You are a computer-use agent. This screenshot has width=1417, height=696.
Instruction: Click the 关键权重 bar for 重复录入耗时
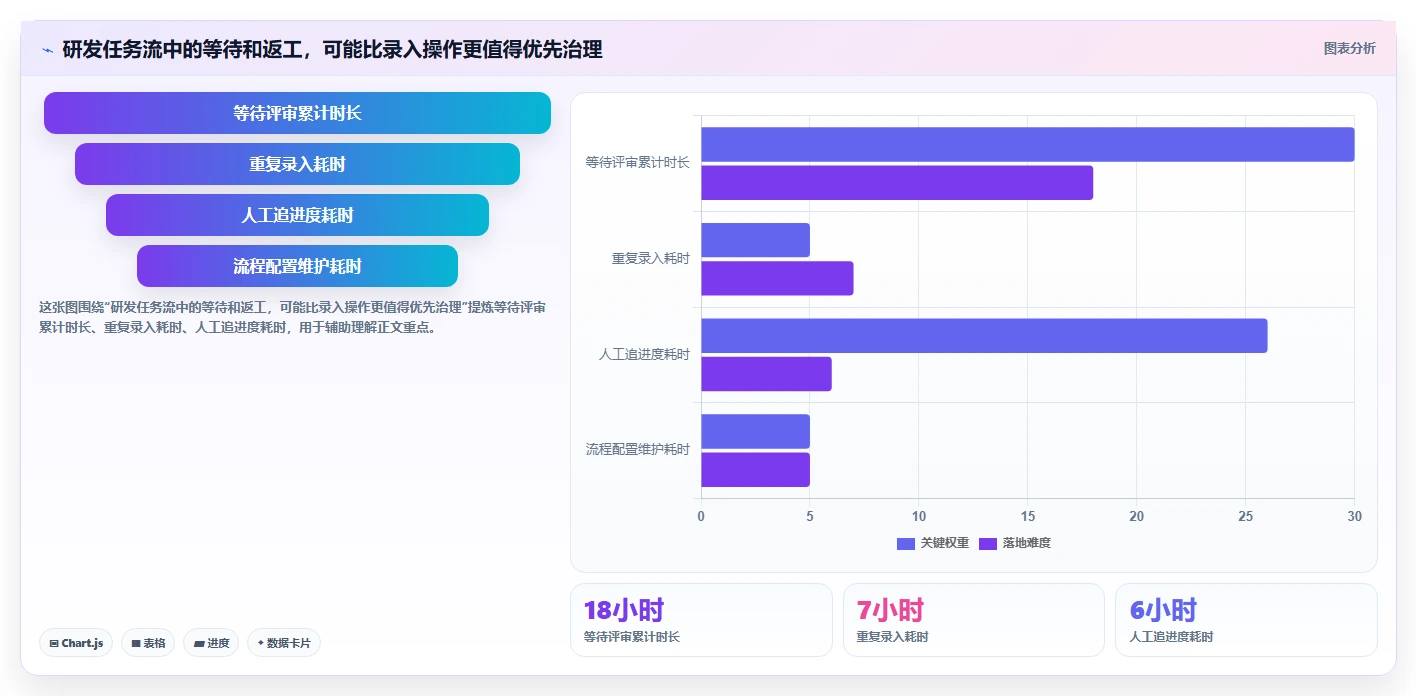[x=755, y=240]
